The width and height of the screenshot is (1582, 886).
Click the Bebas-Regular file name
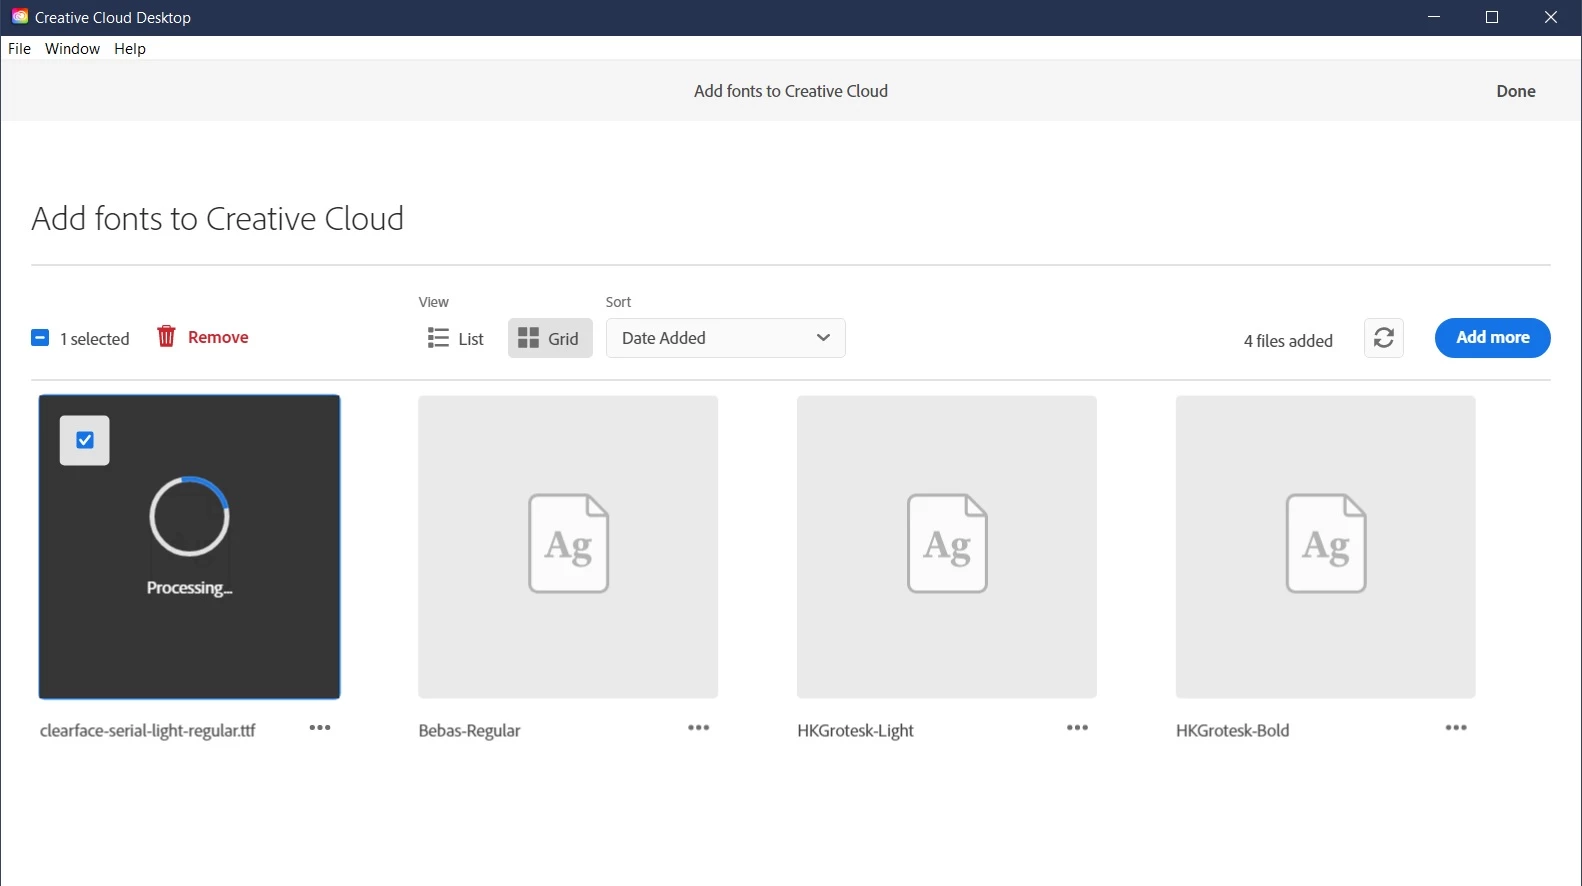point(470,731)
